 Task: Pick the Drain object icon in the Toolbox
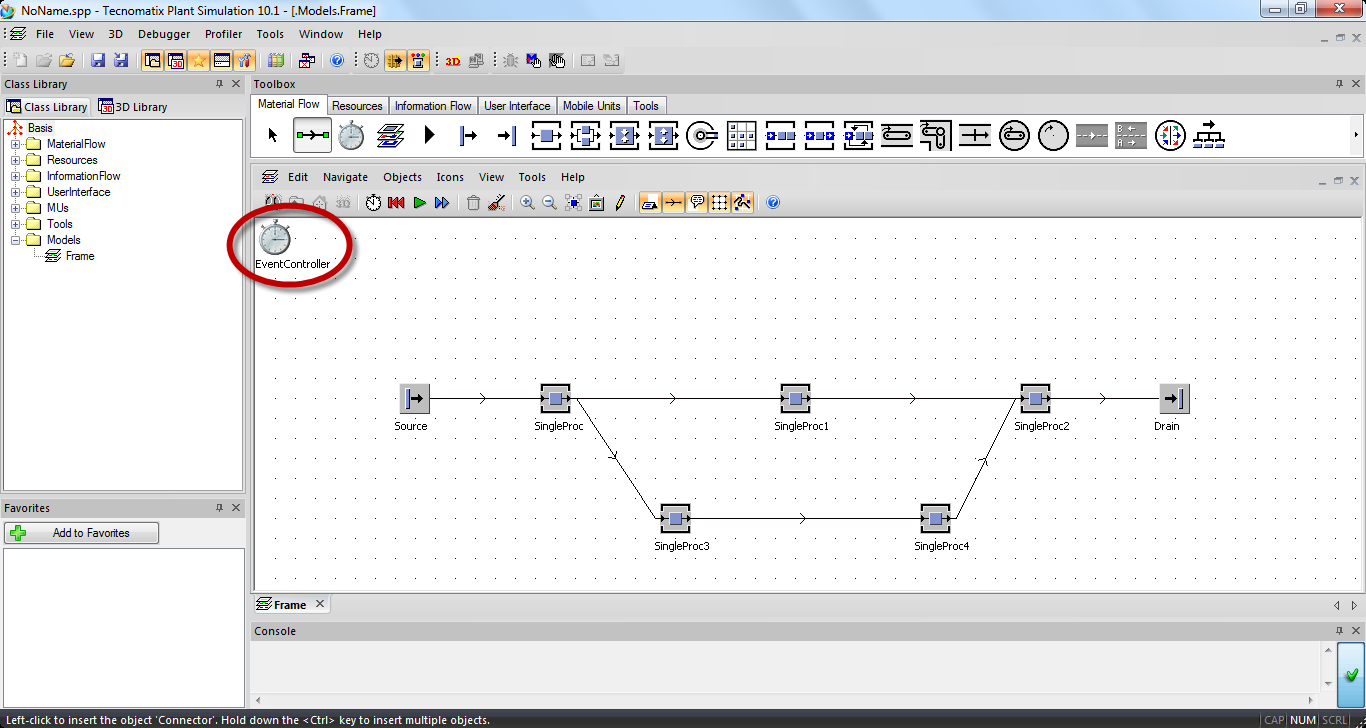point(507,135)
